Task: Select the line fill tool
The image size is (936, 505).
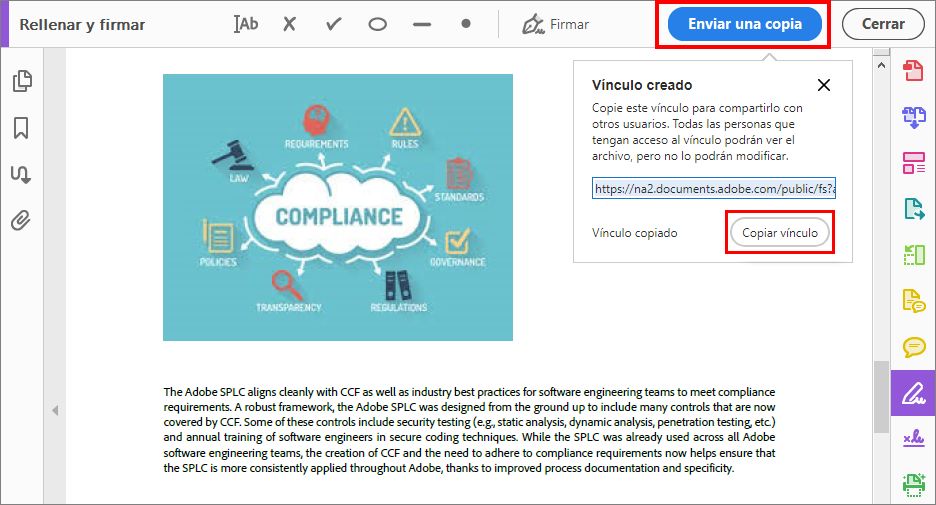Action: (x=422, y=24)
